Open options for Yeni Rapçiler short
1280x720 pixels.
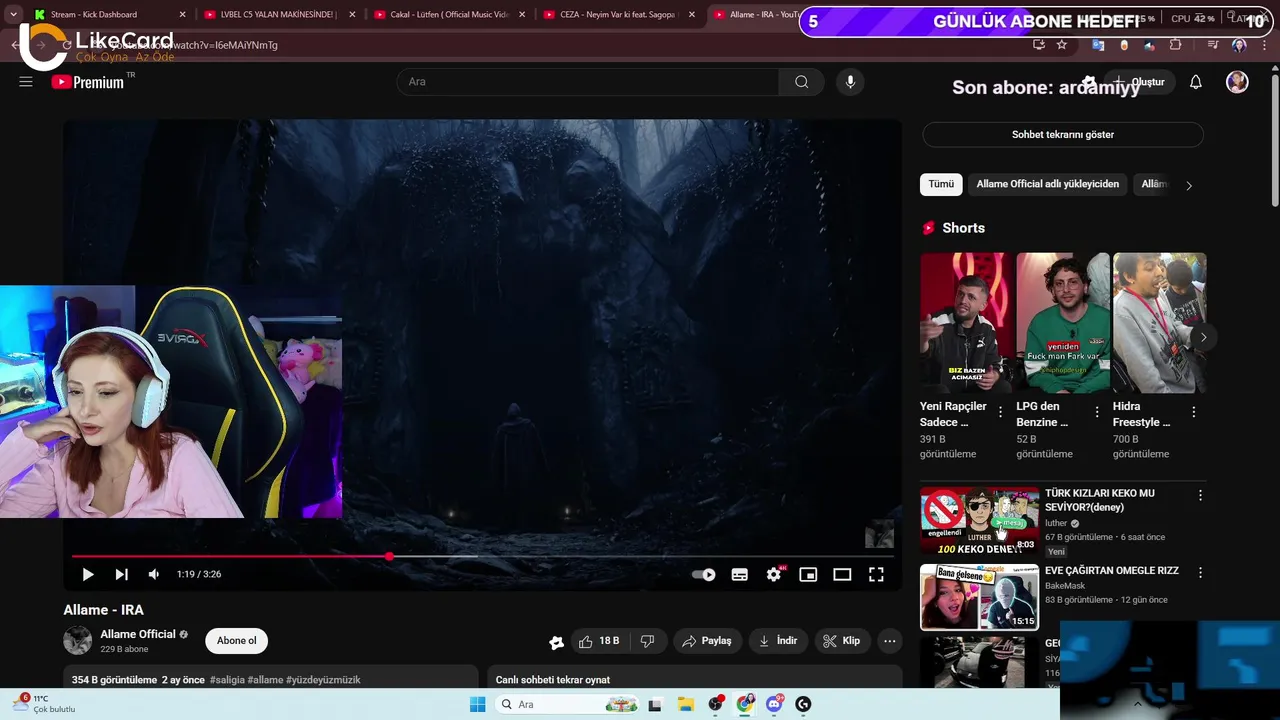pyautogui.click(x=1001, y=412)
